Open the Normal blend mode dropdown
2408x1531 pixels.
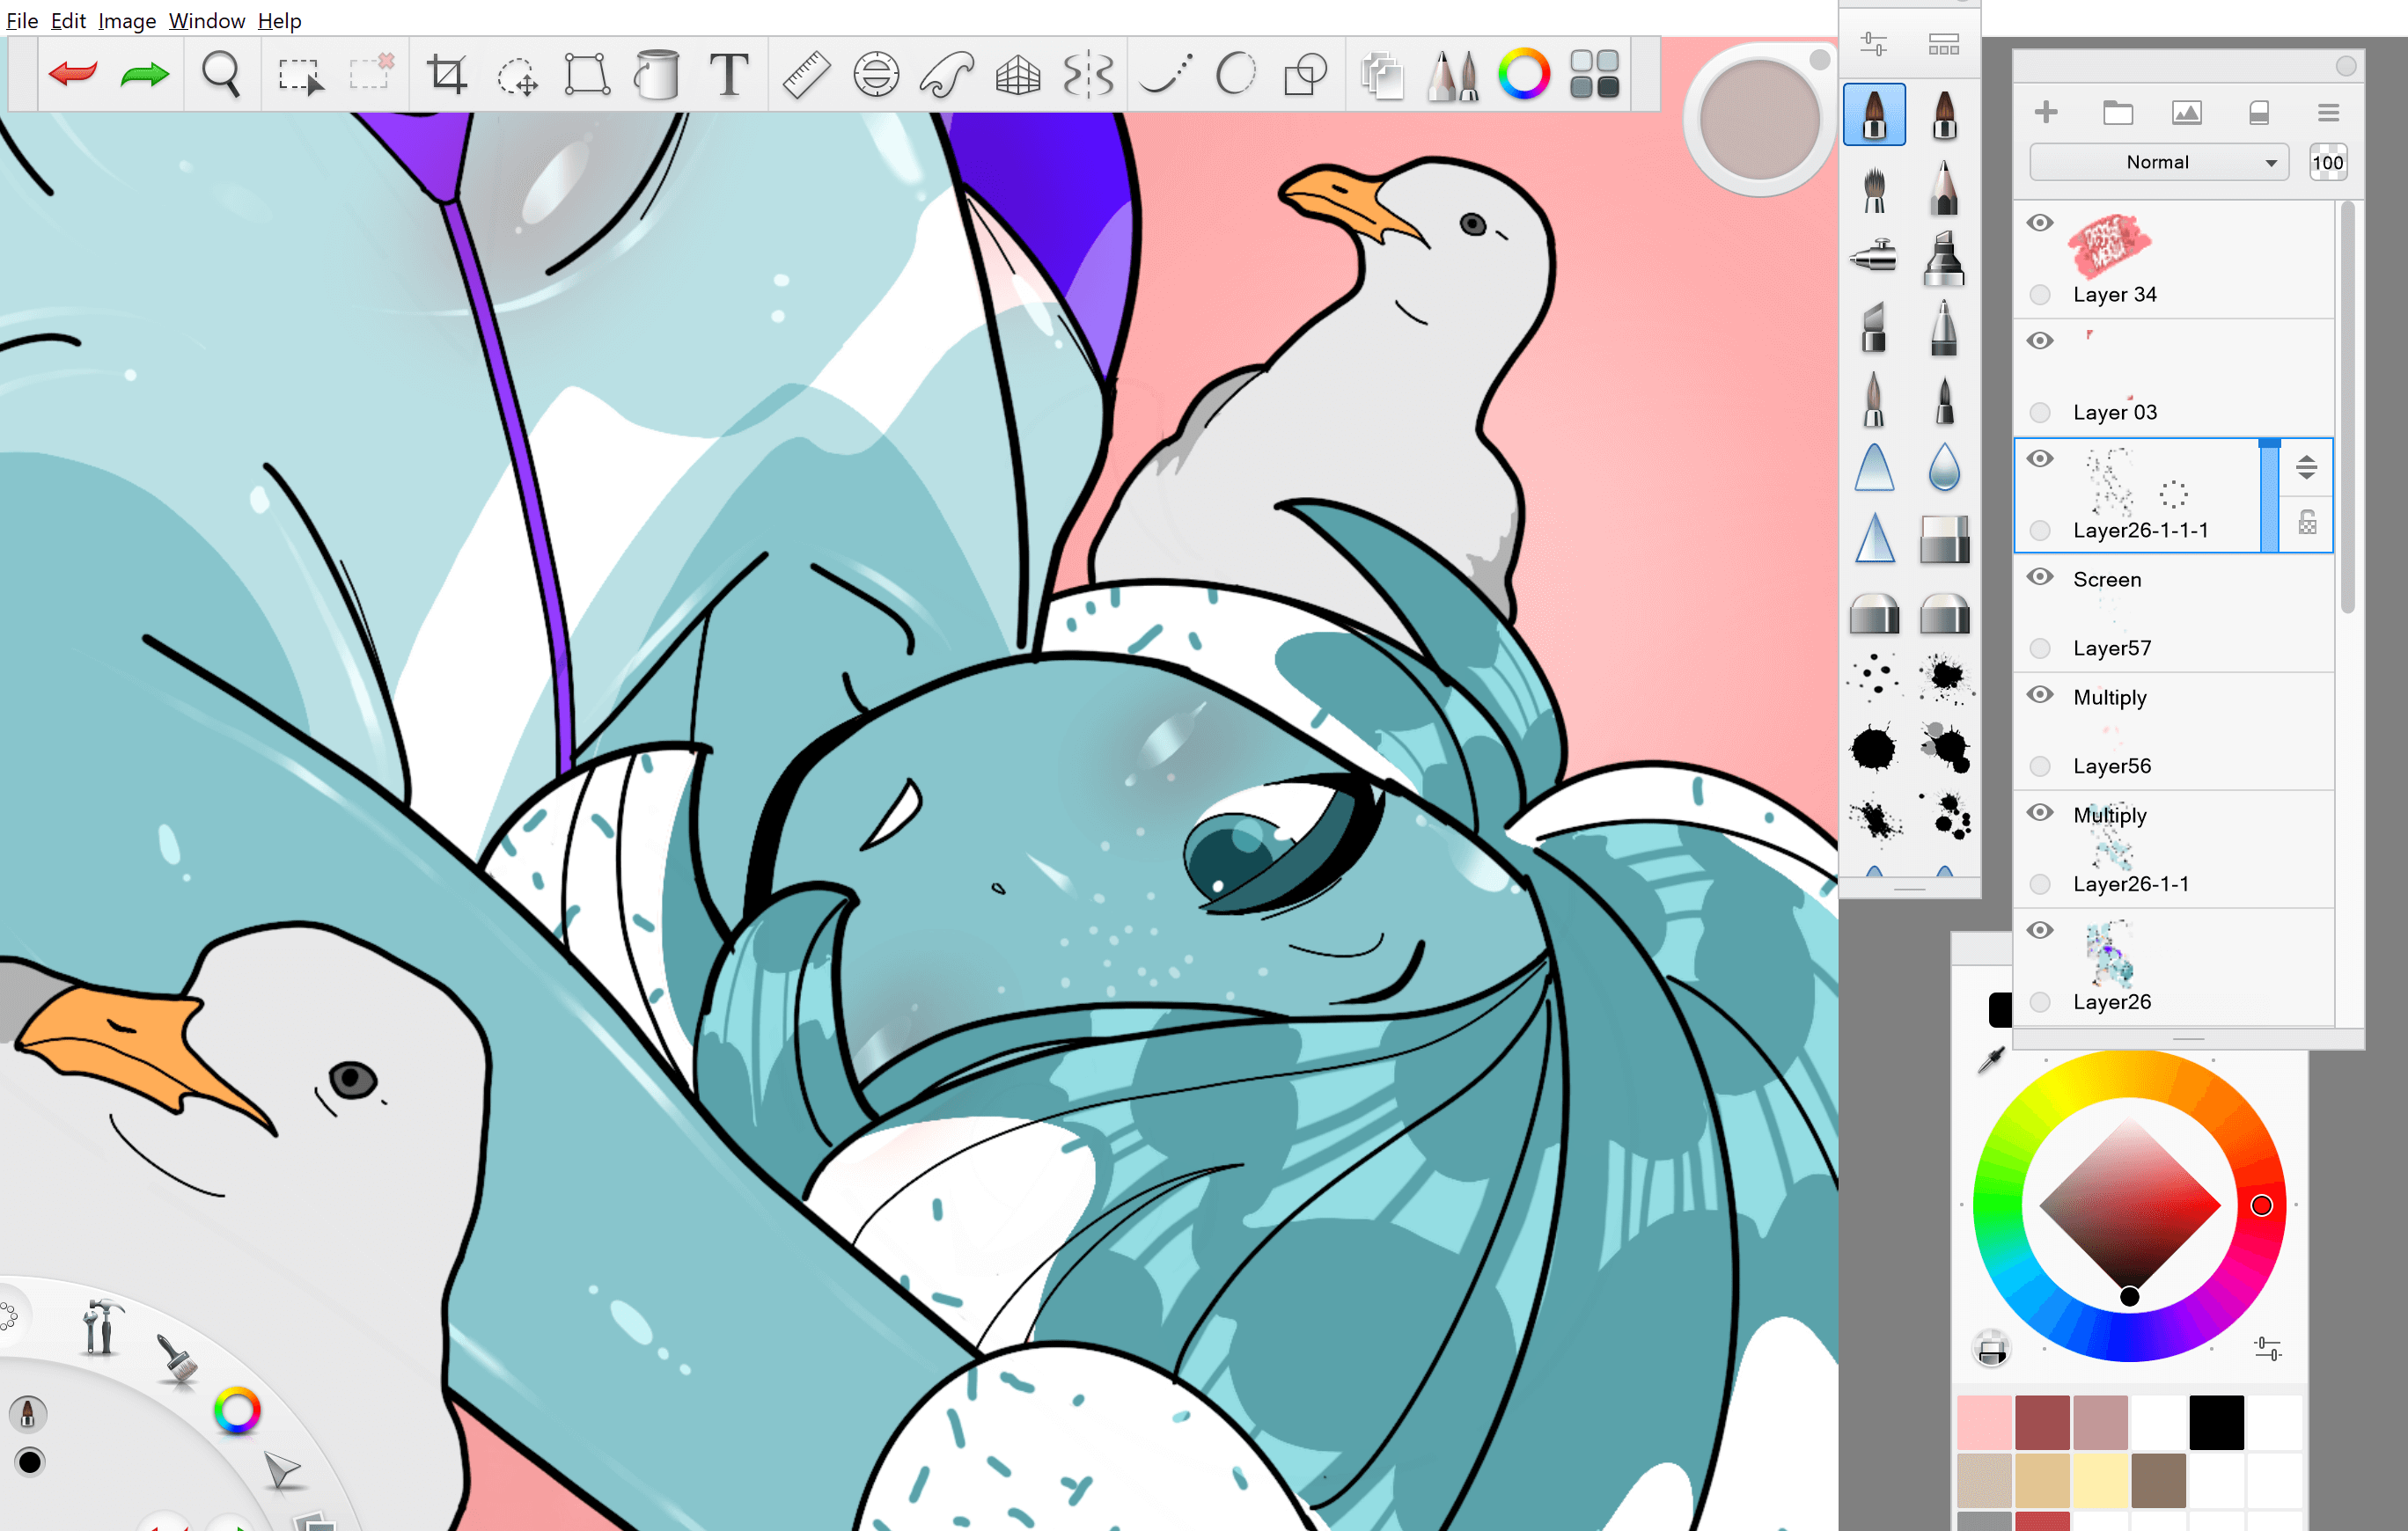point(2158,162)
